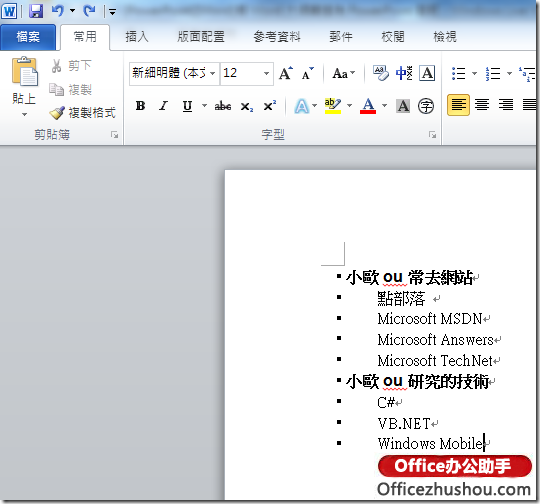
Task: Apply numbered list formatting
Action: 493,73
